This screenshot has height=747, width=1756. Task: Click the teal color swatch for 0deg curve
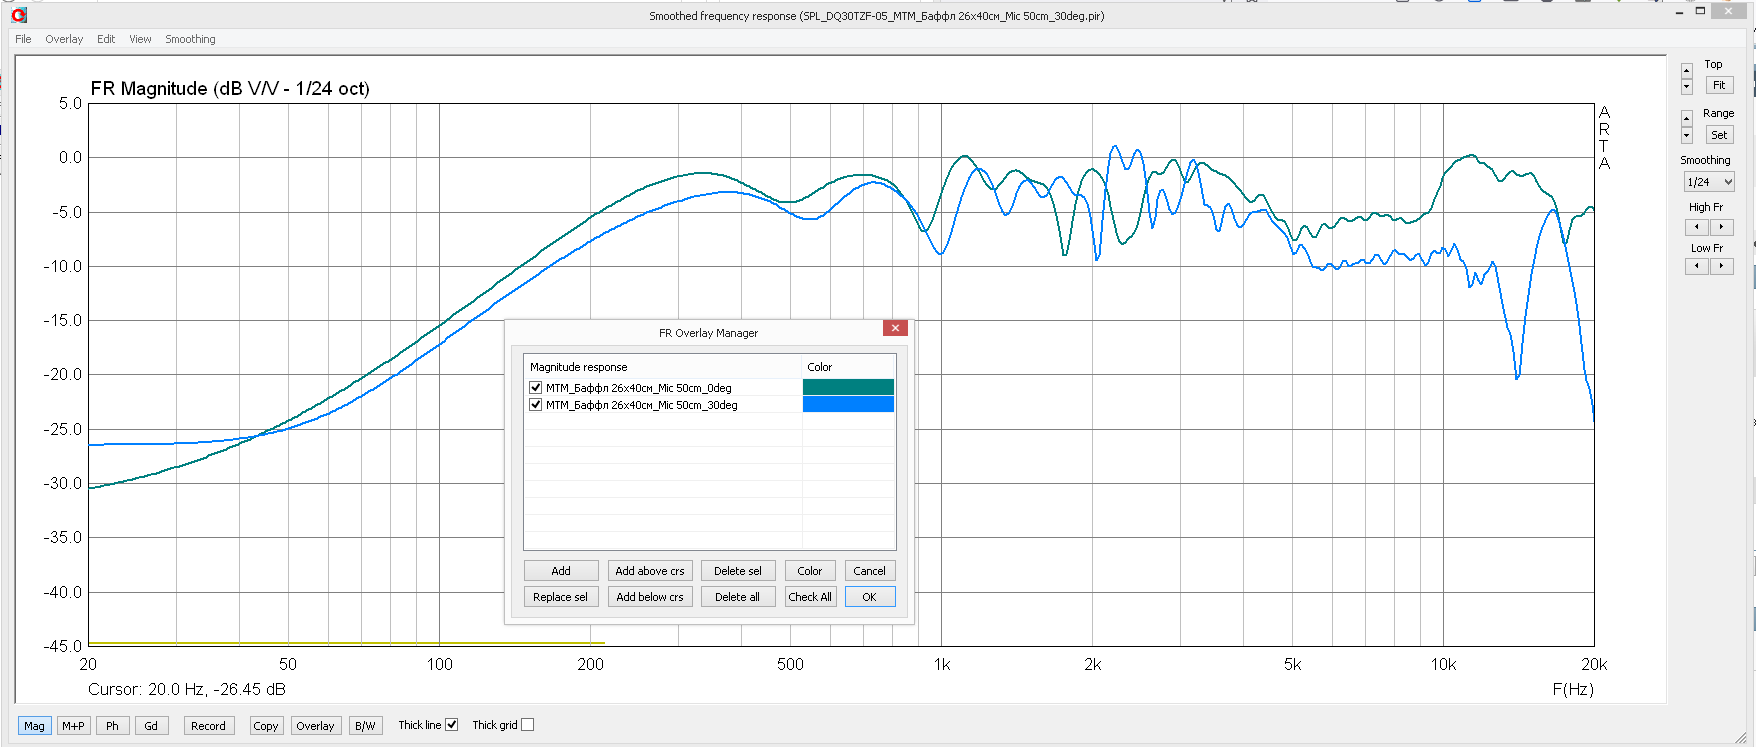[848, 387]
